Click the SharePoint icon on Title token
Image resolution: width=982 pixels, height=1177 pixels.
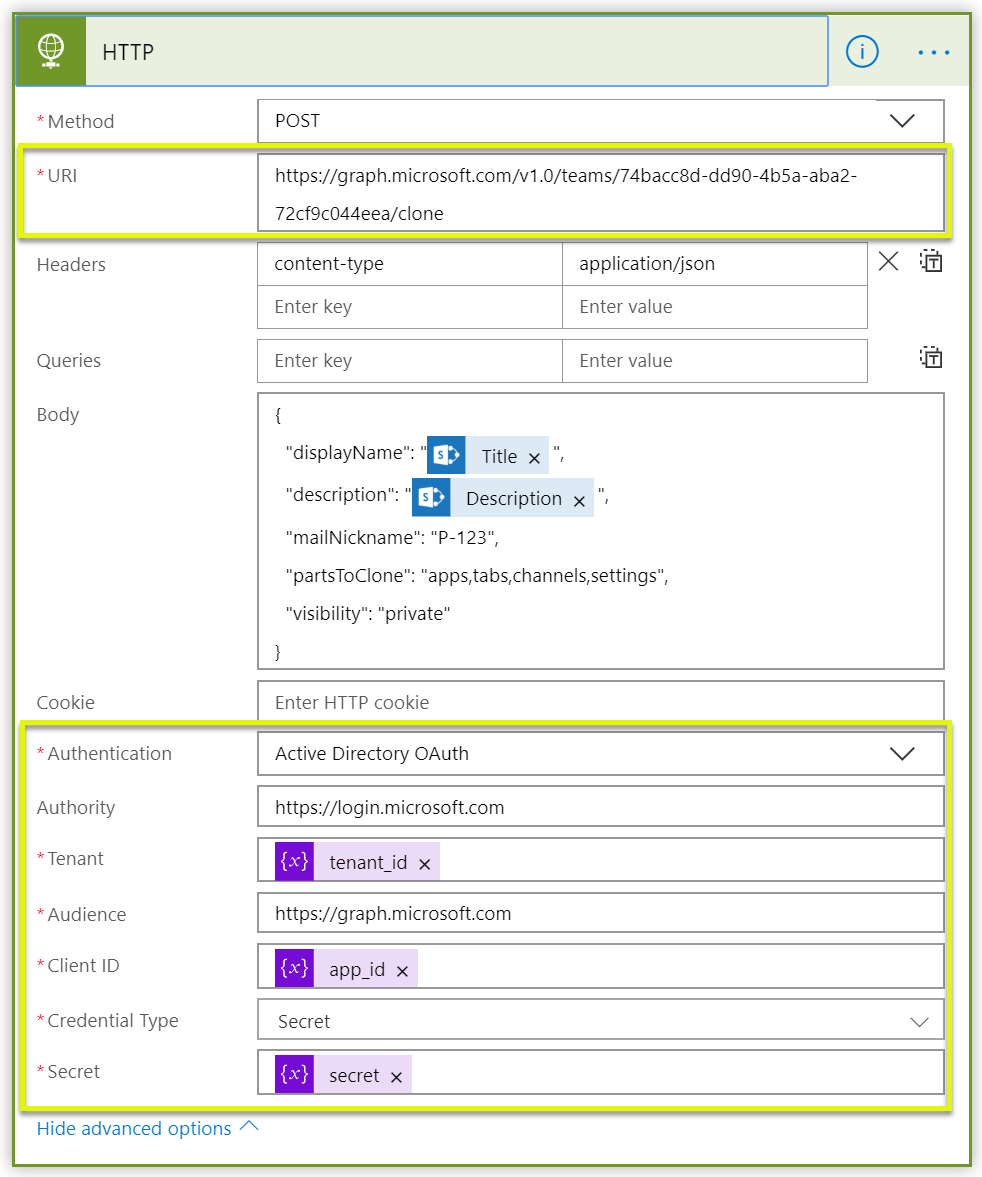[x=446, y=455]
